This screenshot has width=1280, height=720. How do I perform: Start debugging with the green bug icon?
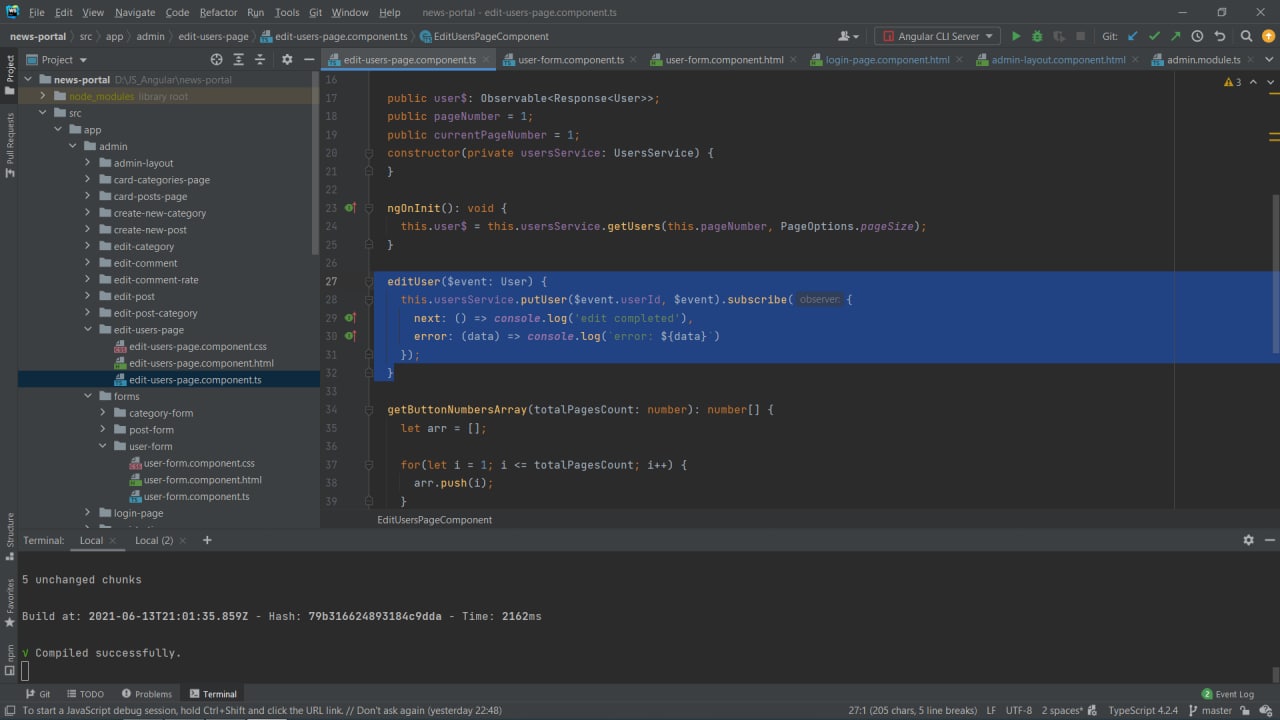tap(1037, 36)
